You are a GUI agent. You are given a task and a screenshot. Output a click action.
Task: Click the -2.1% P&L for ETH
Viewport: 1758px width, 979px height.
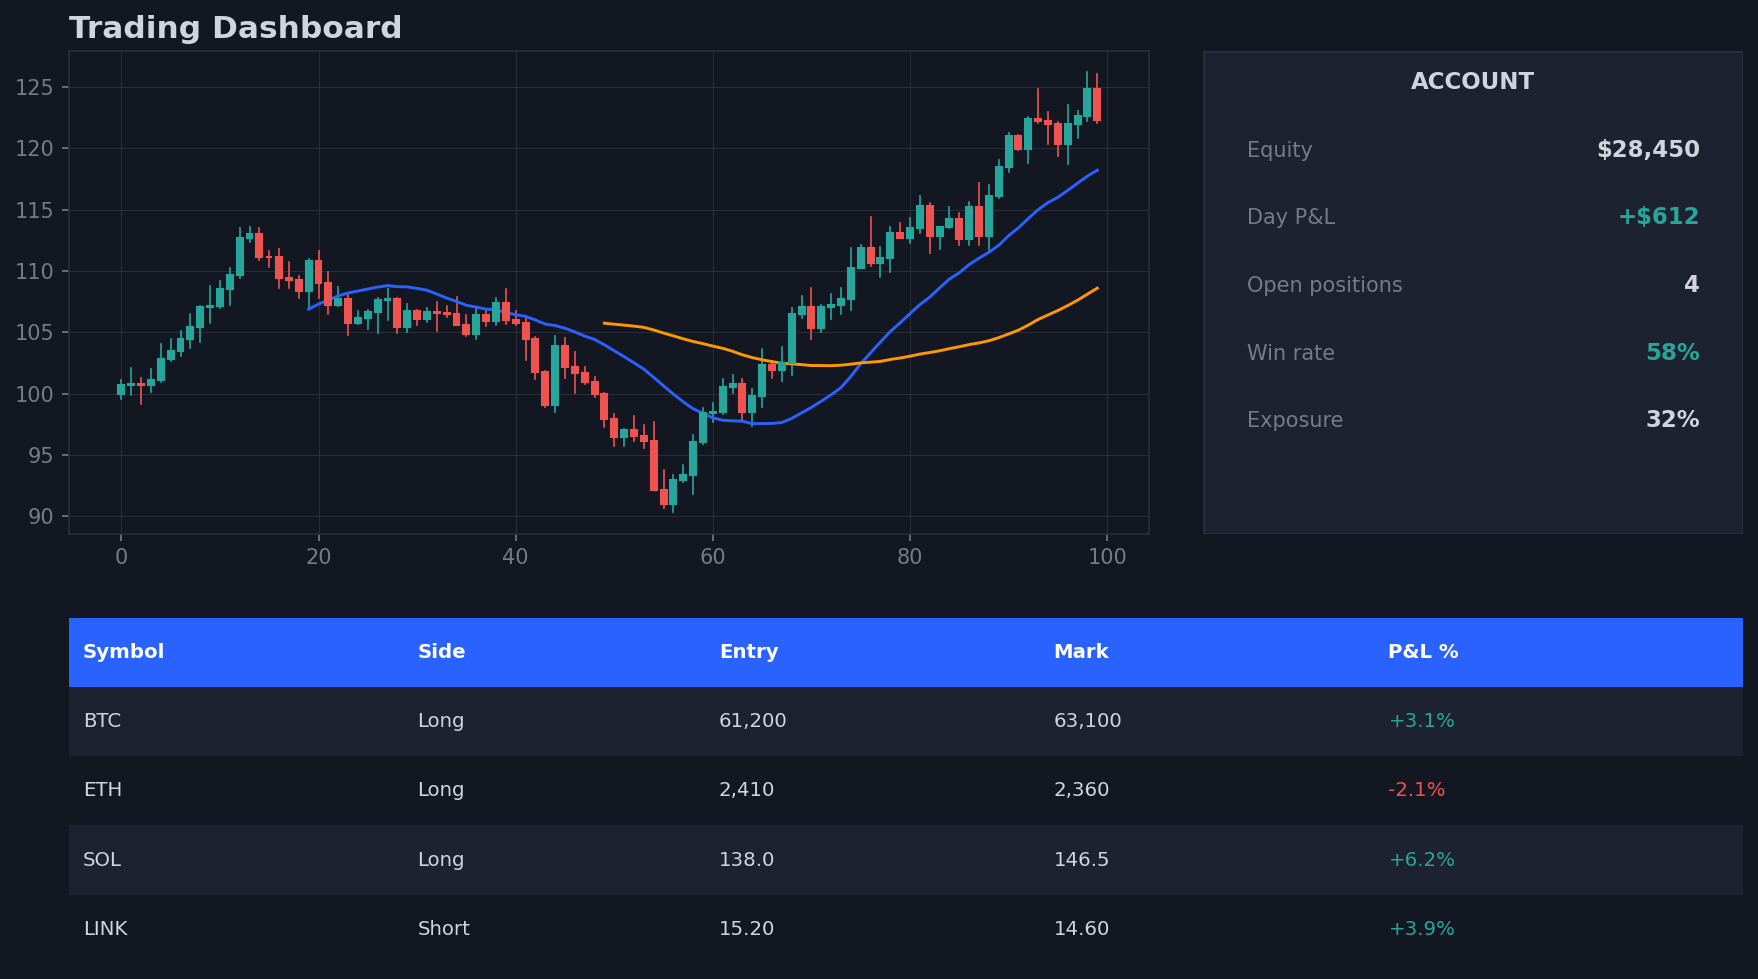pyautogui.click(x=1416, y=790)
